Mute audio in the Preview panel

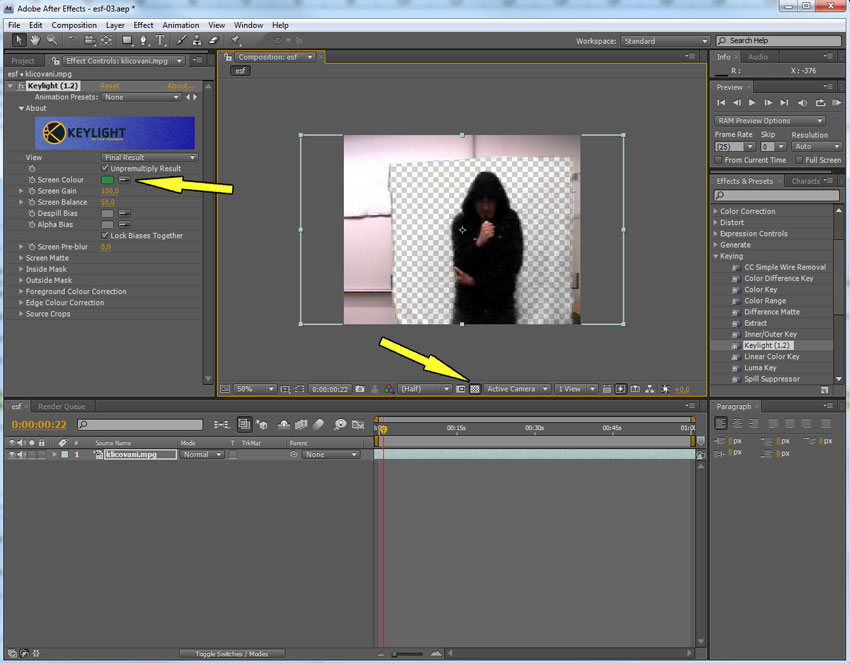point(802,102)
